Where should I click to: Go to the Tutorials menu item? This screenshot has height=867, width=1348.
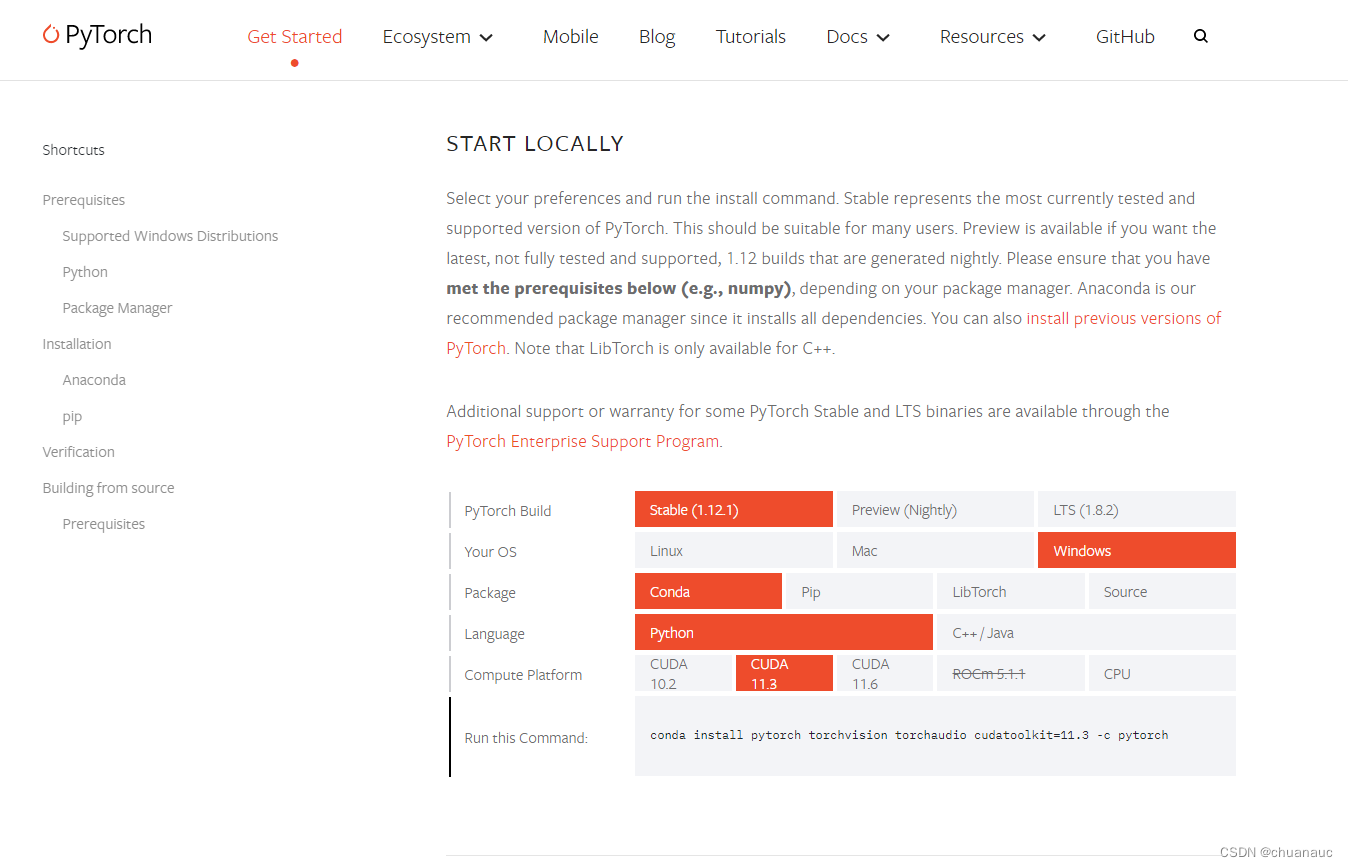pyautogui.click(x=751, y=37)
